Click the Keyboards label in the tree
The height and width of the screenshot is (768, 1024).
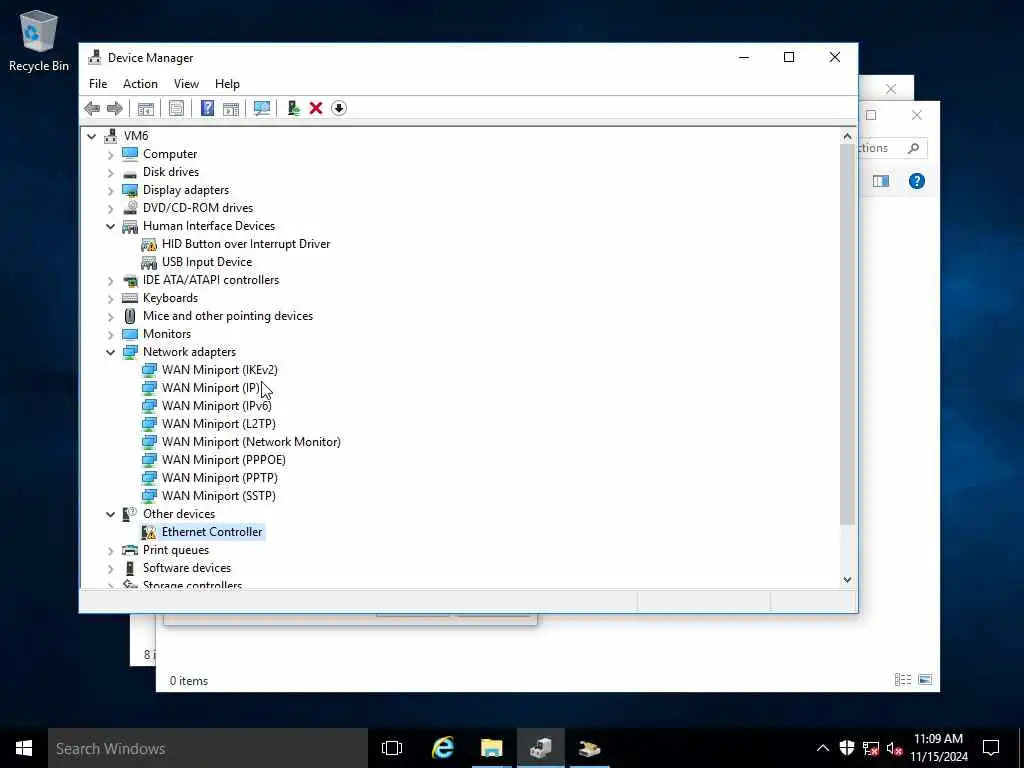170,298
